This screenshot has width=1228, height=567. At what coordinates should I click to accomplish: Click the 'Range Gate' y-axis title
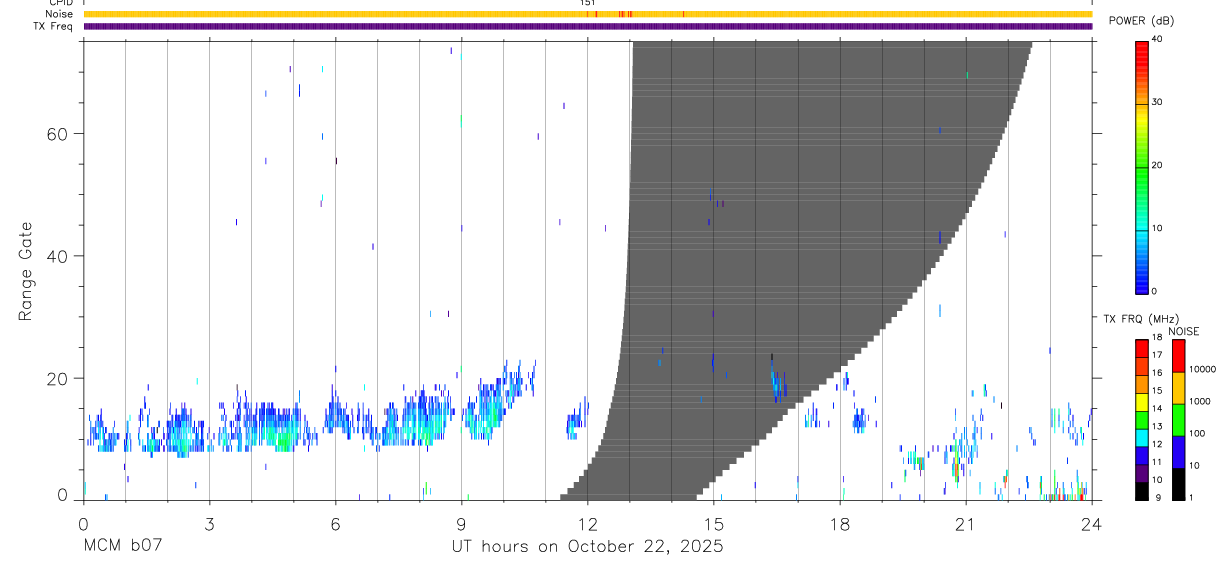26,271
